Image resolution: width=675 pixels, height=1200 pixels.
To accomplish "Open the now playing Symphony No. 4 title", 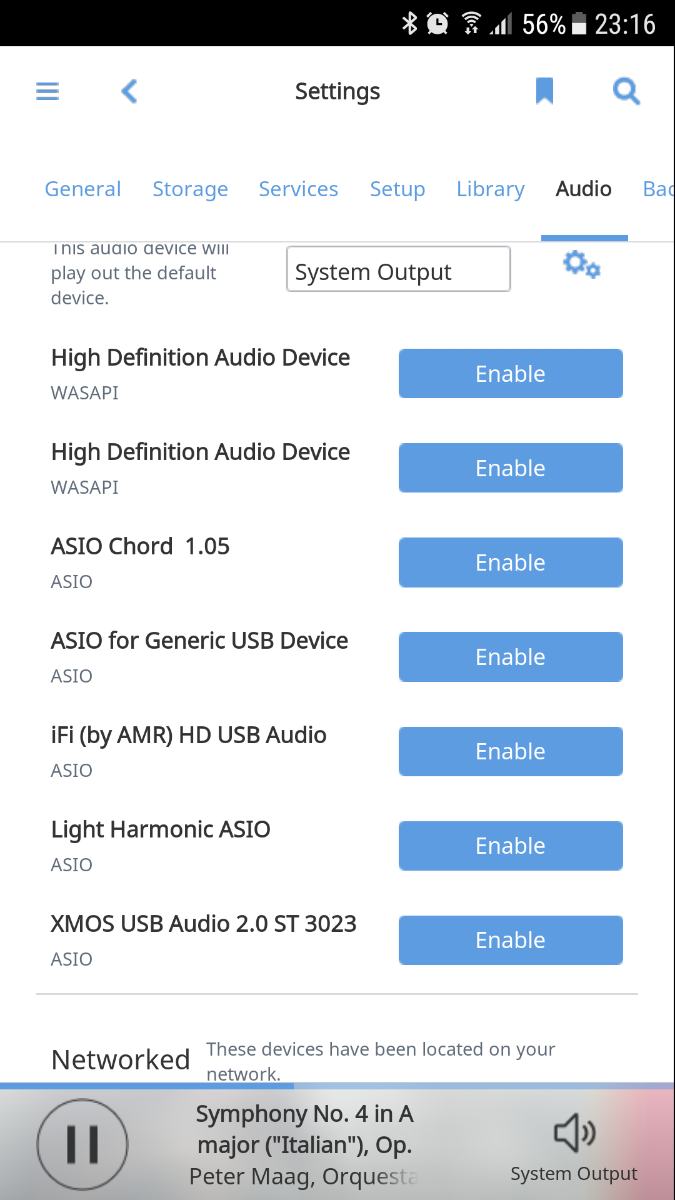I will tap(304, 1129).
